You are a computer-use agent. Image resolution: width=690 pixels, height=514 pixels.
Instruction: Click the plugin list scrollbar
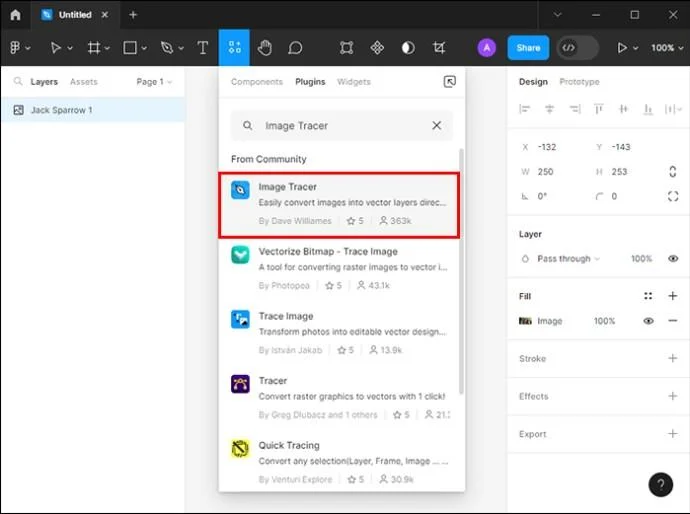click(461, 272)
